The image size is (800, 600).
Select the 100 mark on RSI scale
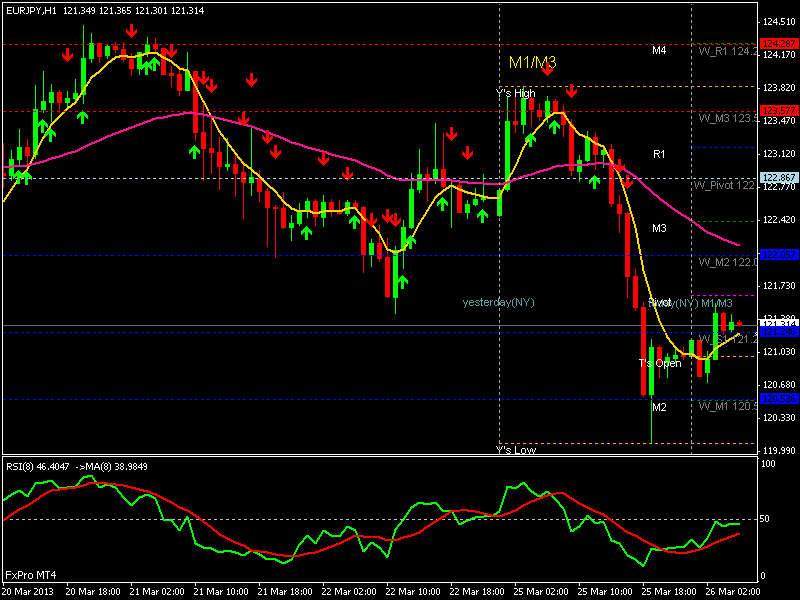pyautogui.click(x=768, y=463)
